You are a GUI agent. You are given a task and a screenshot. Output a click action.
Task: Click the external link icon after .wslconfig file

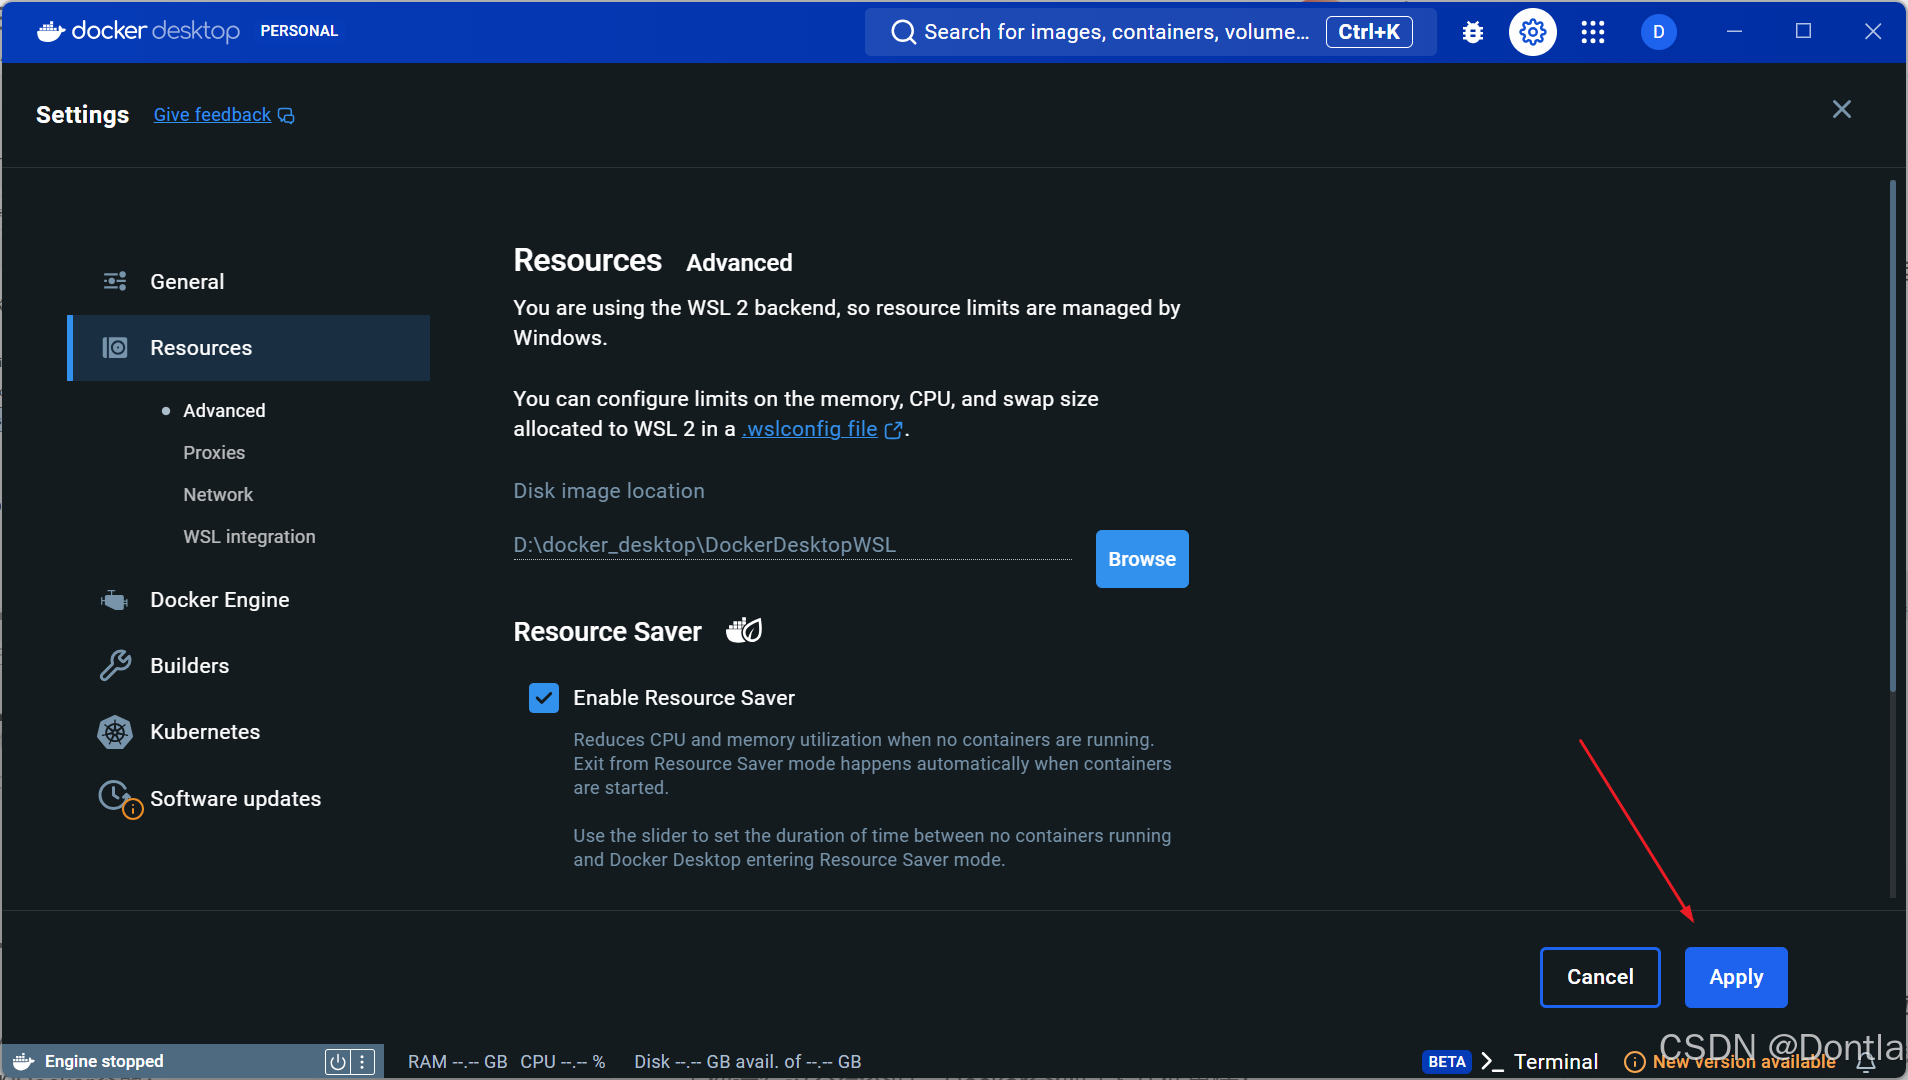(x=893, y=430)
